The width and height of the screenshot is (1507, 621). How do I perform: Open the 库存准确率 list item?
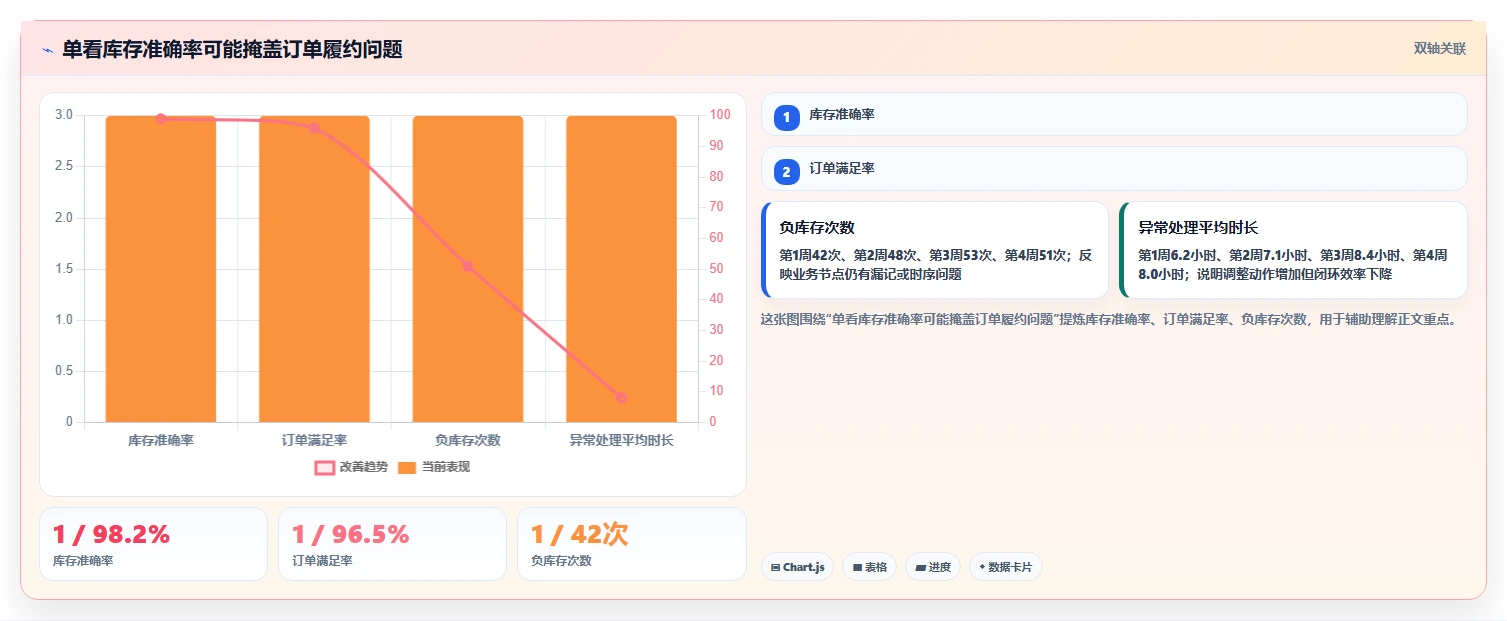pos(1114,114)
